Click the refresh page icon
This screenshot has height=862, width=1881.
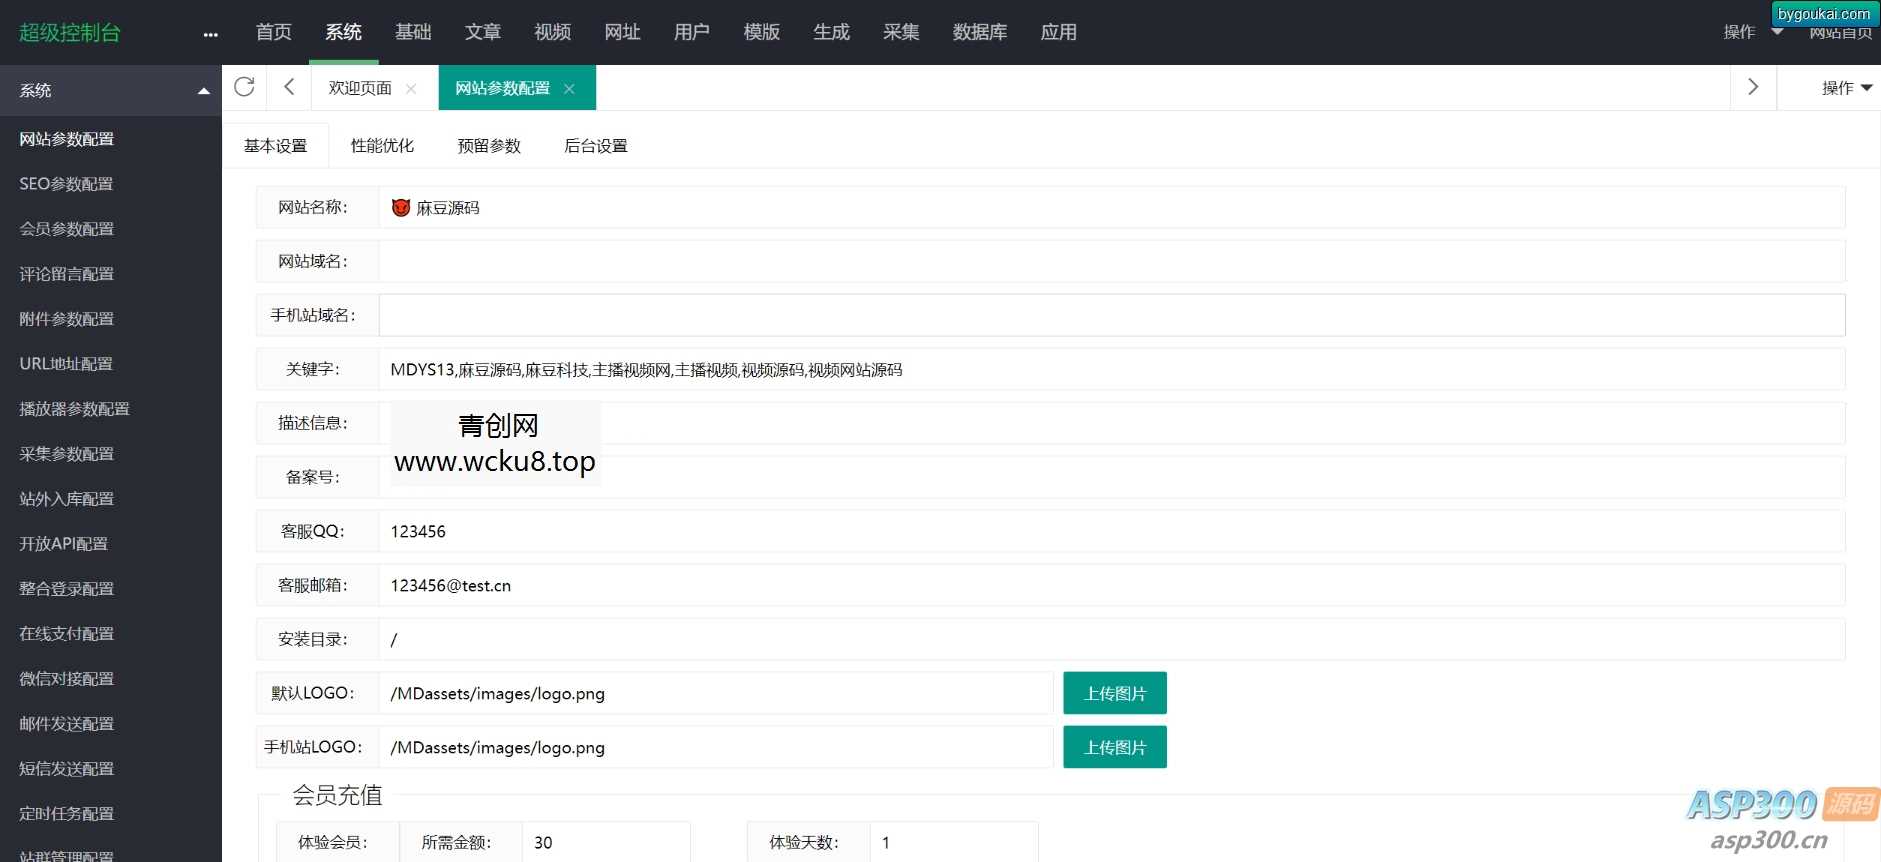(244, 87)
